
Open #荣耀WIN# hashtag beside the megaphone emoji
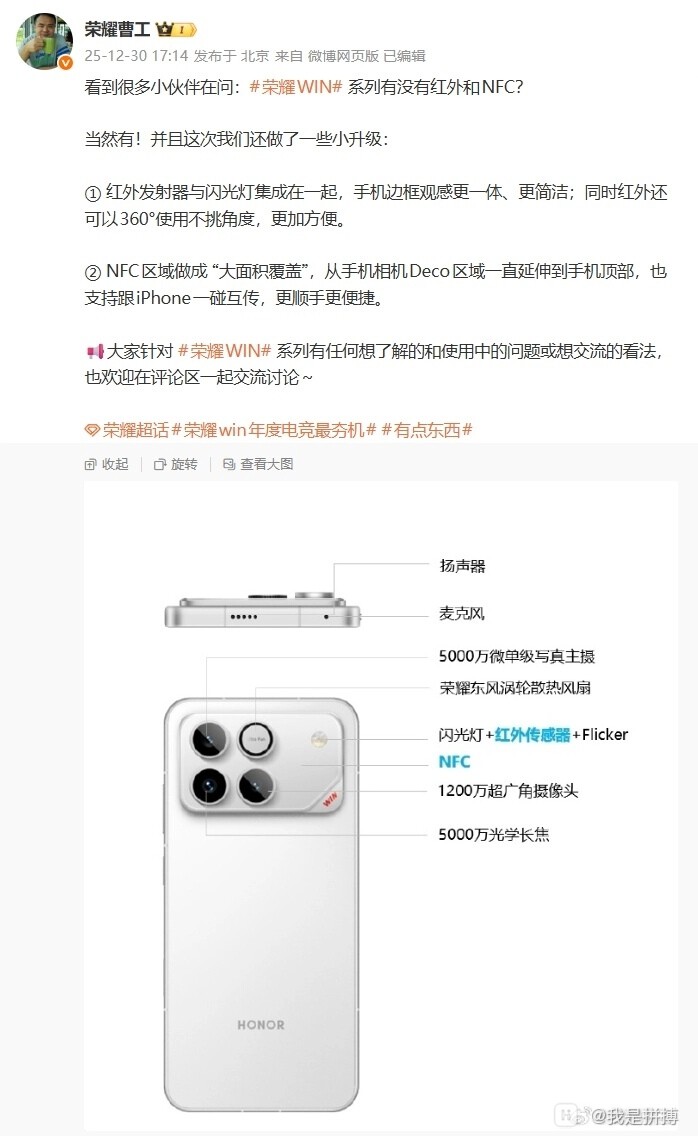pyautogui.click(x=225, y=351)
